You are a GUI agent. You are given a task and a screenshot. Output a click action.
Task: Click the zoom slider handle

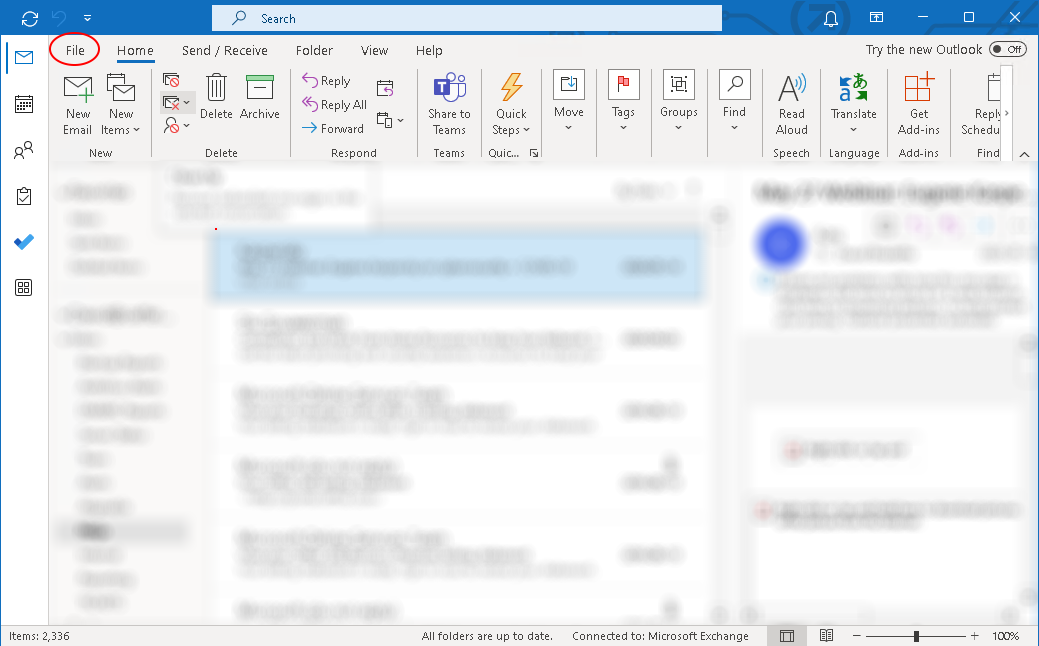tap(916, 636)
